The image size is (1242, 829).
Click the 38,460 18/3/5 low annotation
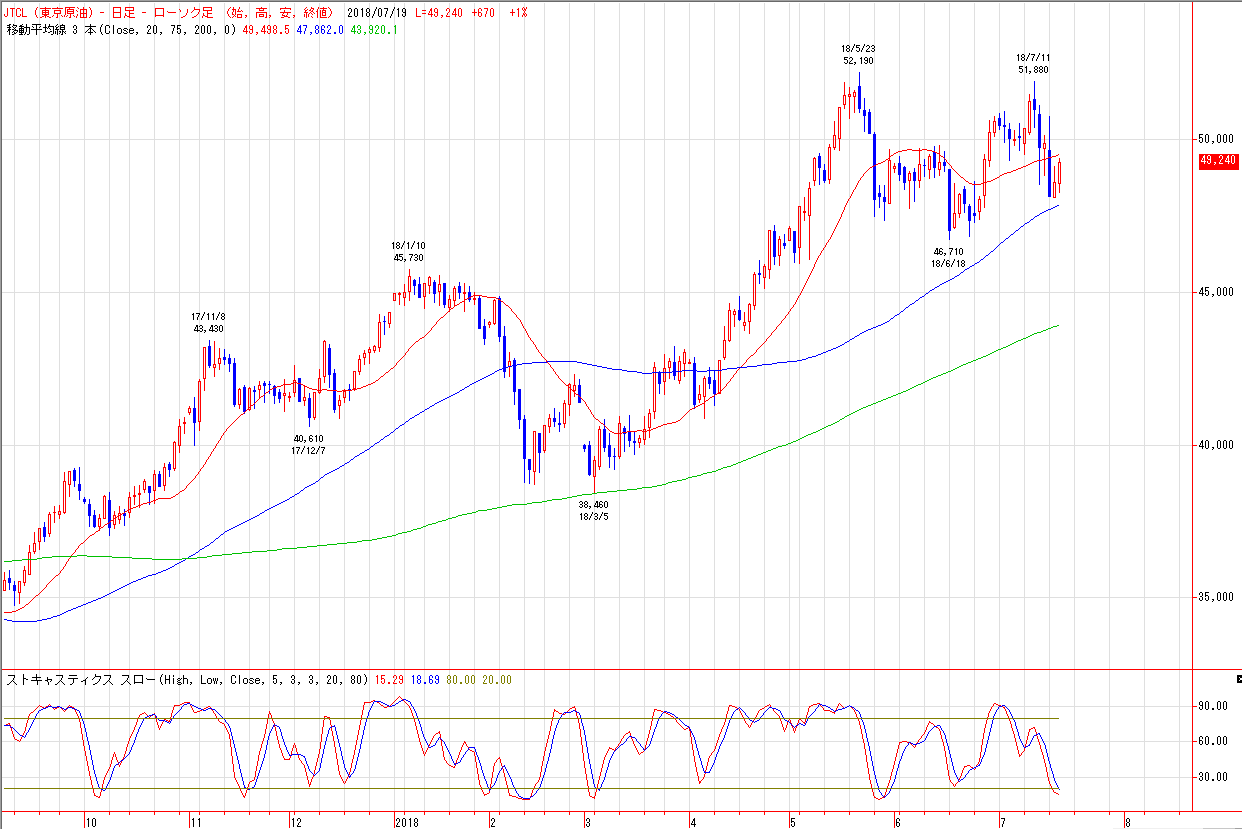coord(593,511)
